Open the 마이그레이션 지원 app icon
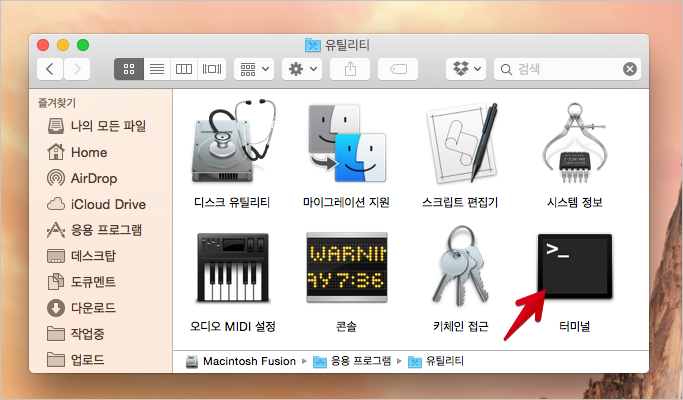The width and height of the screenshot is (683, 400). point(347,142)
